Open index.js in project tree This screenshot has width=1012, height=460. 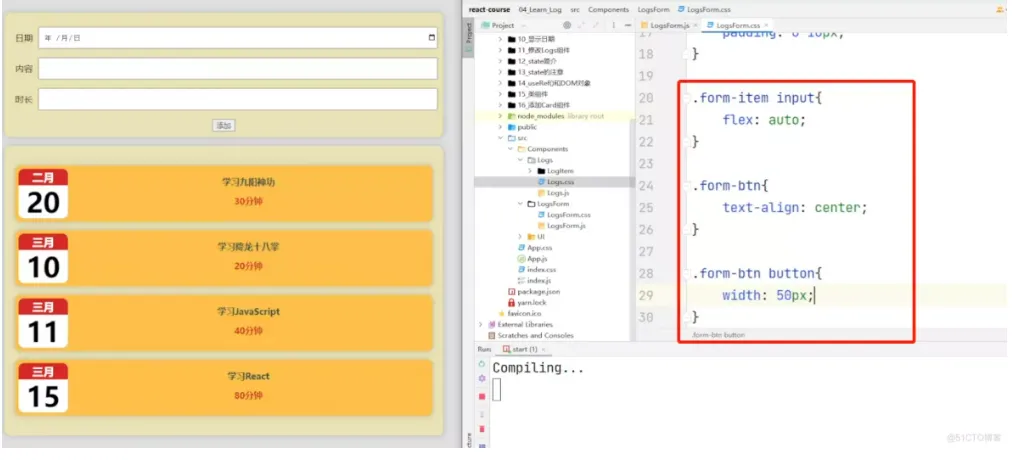point(534,281)
